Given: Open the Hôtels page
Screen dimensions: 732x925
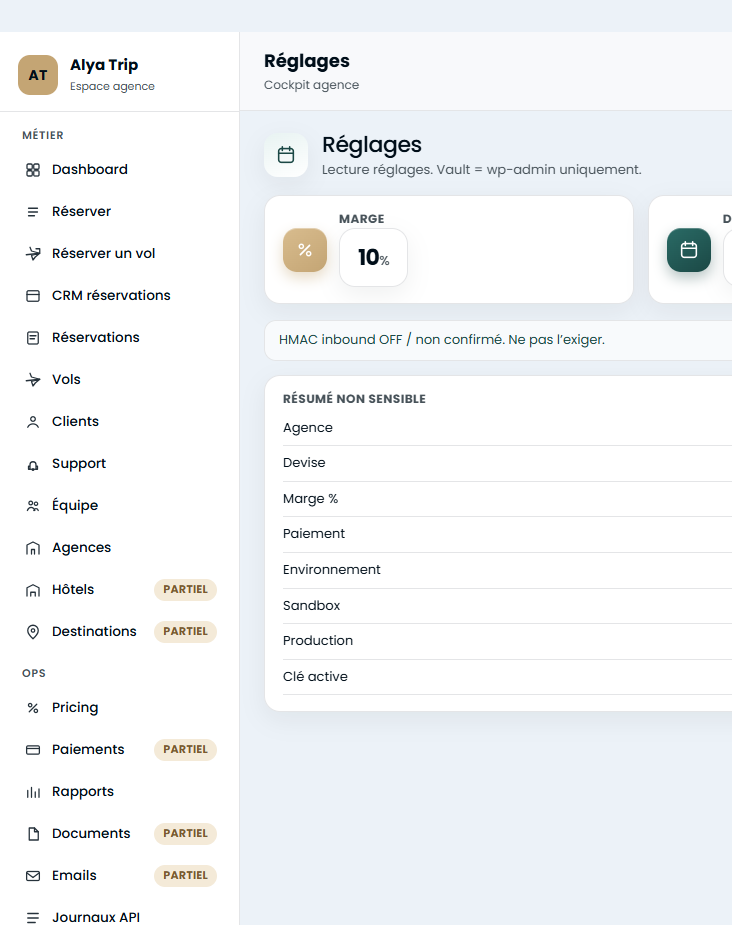Looking at the screenshot, I should pyautogui.click(x=120, y=590).
